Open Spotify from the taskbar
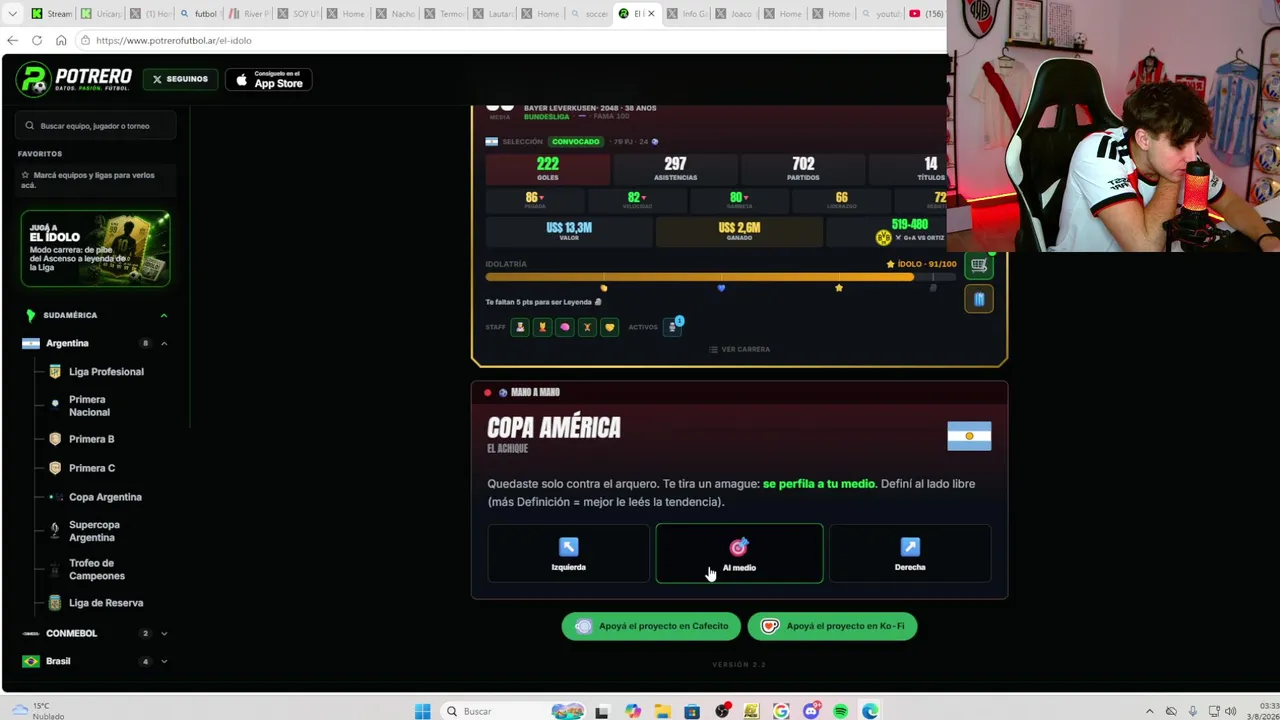 point(841,711)
